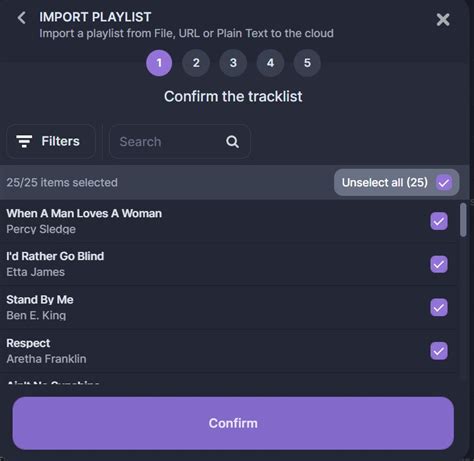Click the magnifying glass search icon
Viewport: 474px width, 461px height.
(232, 142)
